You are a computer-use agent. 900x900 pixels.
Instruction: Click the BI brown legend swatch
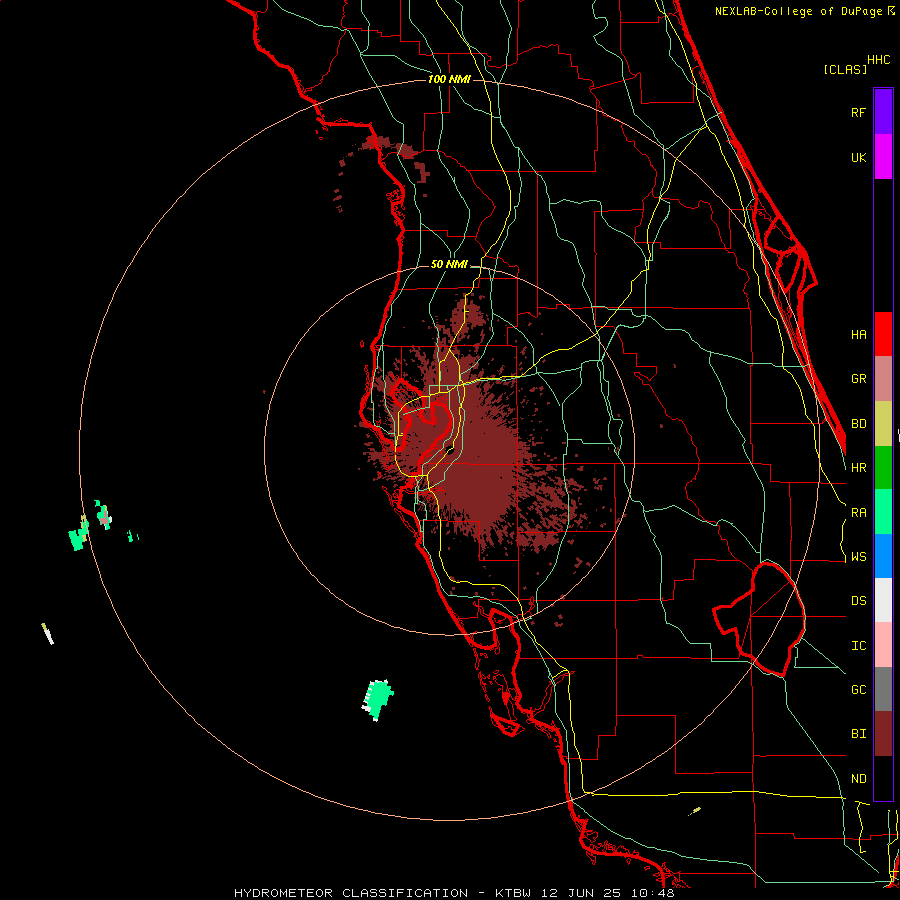click(883, 734)
